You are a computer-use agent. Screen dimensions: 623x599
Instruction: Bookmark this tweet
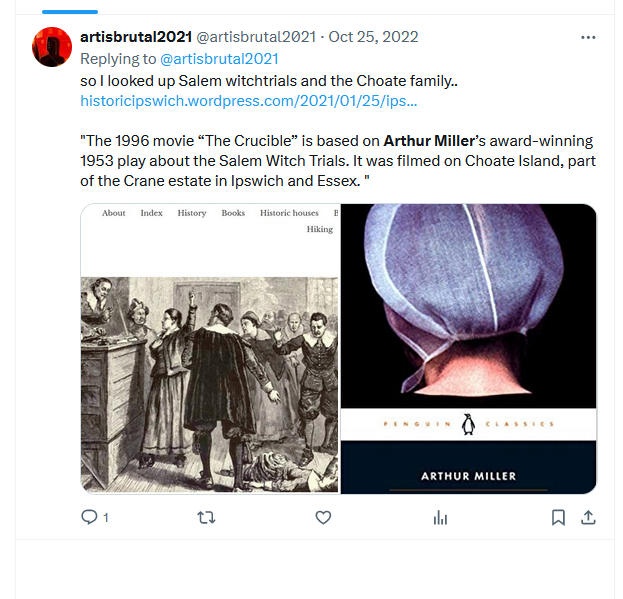[558, 517]
